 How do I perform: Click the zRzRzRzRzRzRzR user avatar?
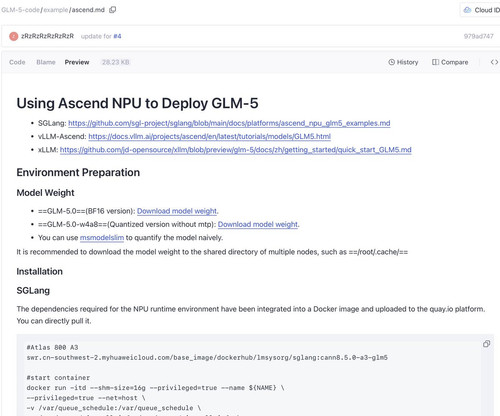[13, 36]
